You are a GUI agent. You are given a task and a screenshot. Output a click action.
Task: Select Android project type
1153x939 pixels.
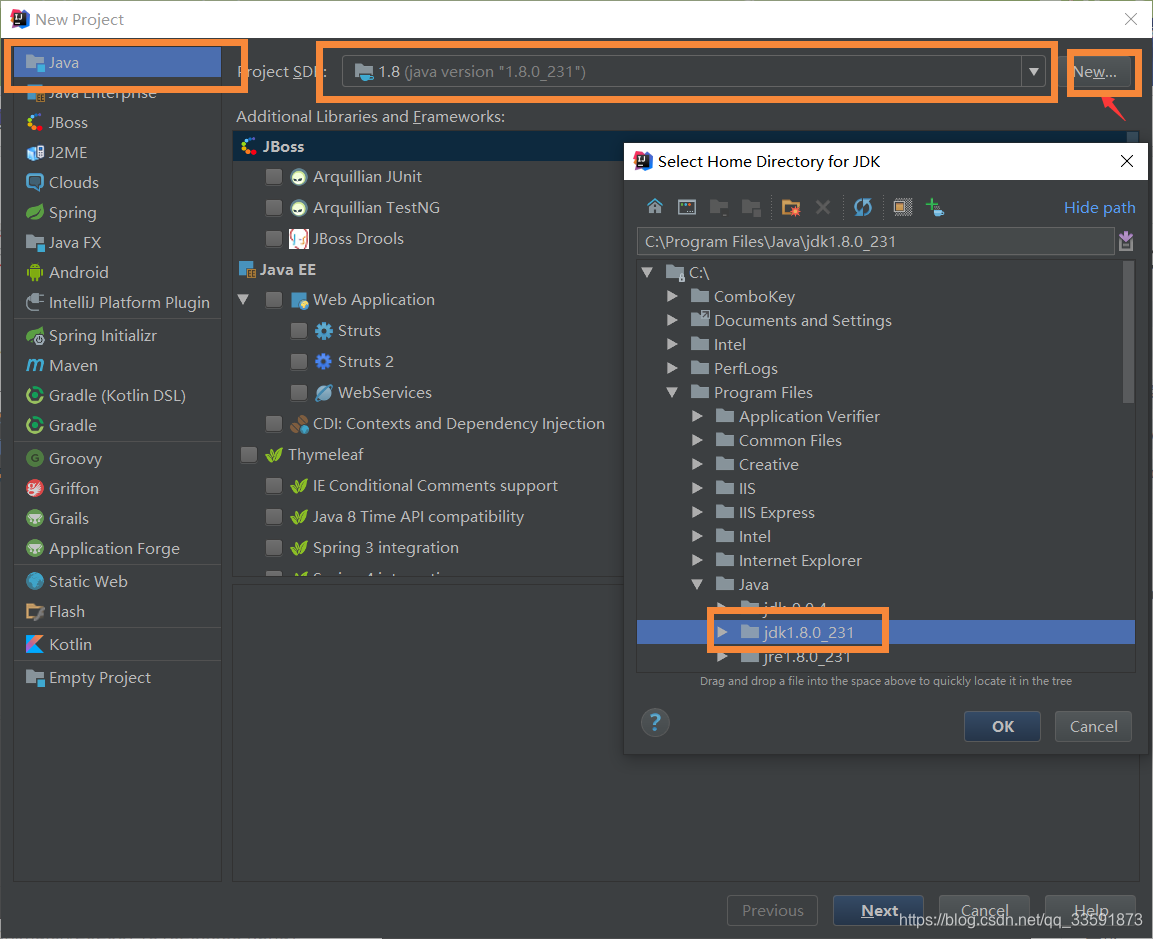click(118, 272)
